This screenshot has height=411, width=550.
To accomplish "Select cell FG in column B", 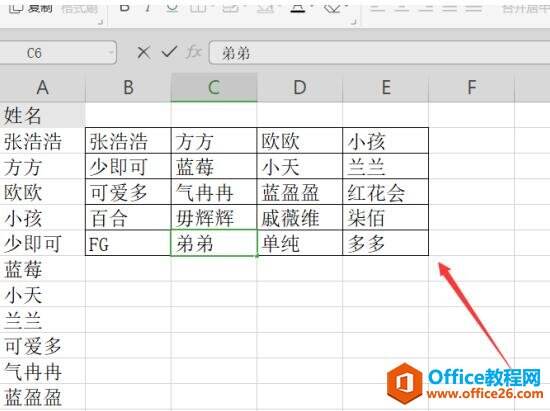I will (128, 243).
